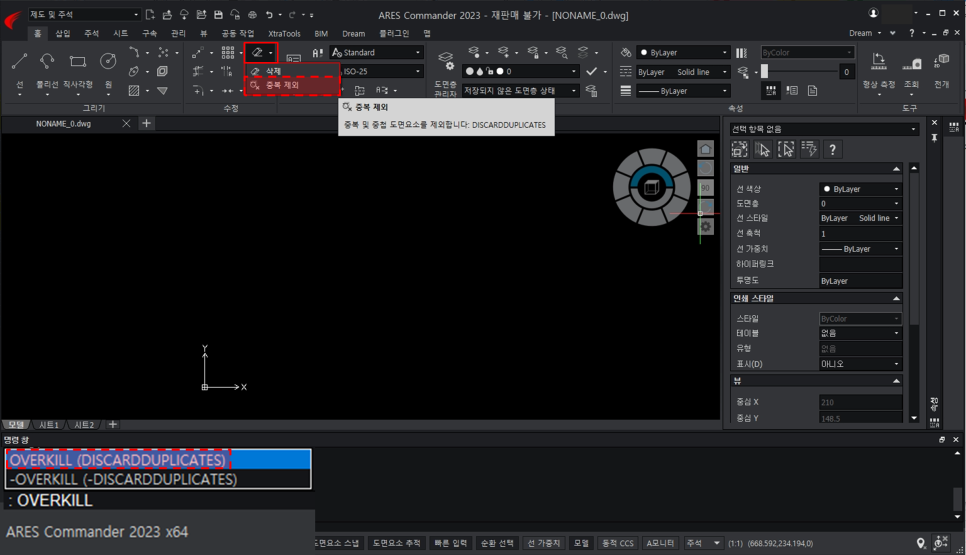Choose 삭제 (Delete) from the dropdown menu

(293, 71)
